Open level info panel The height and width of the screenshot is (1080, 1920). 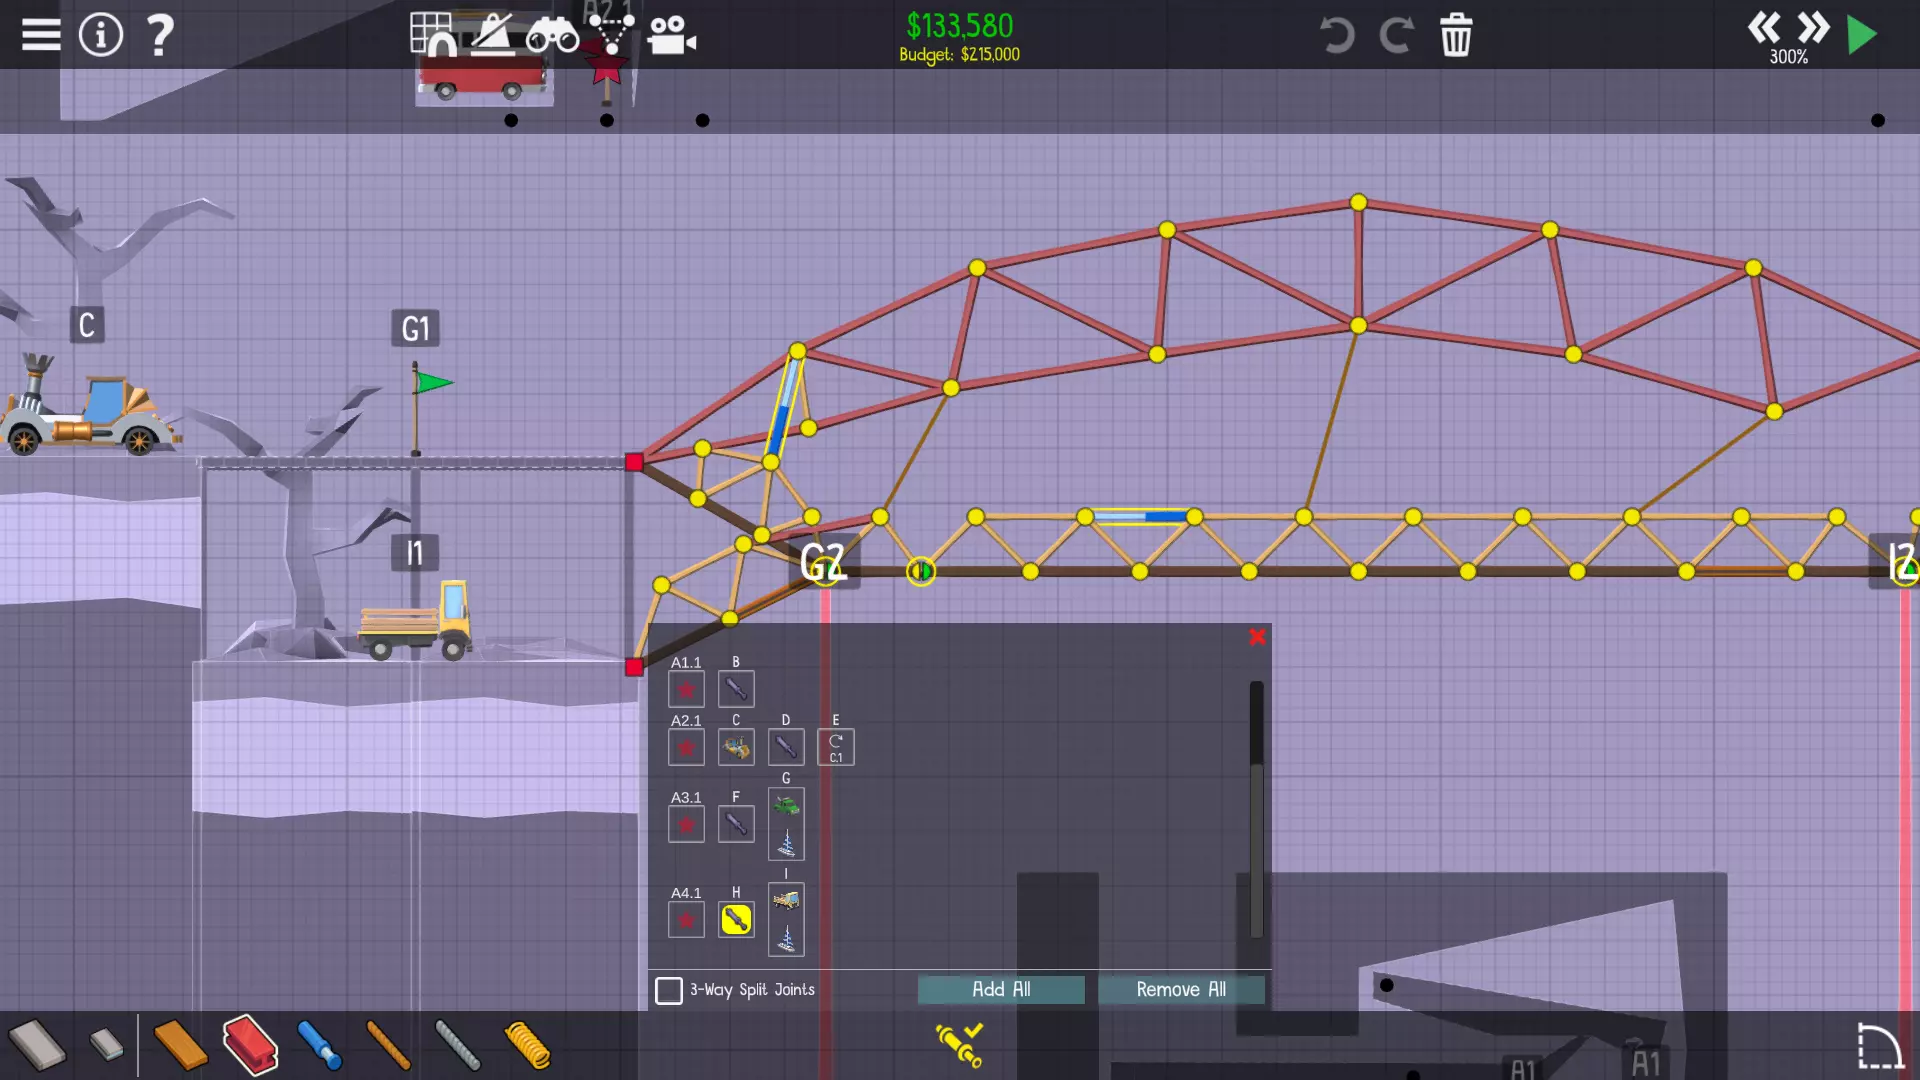click(100, 35)
